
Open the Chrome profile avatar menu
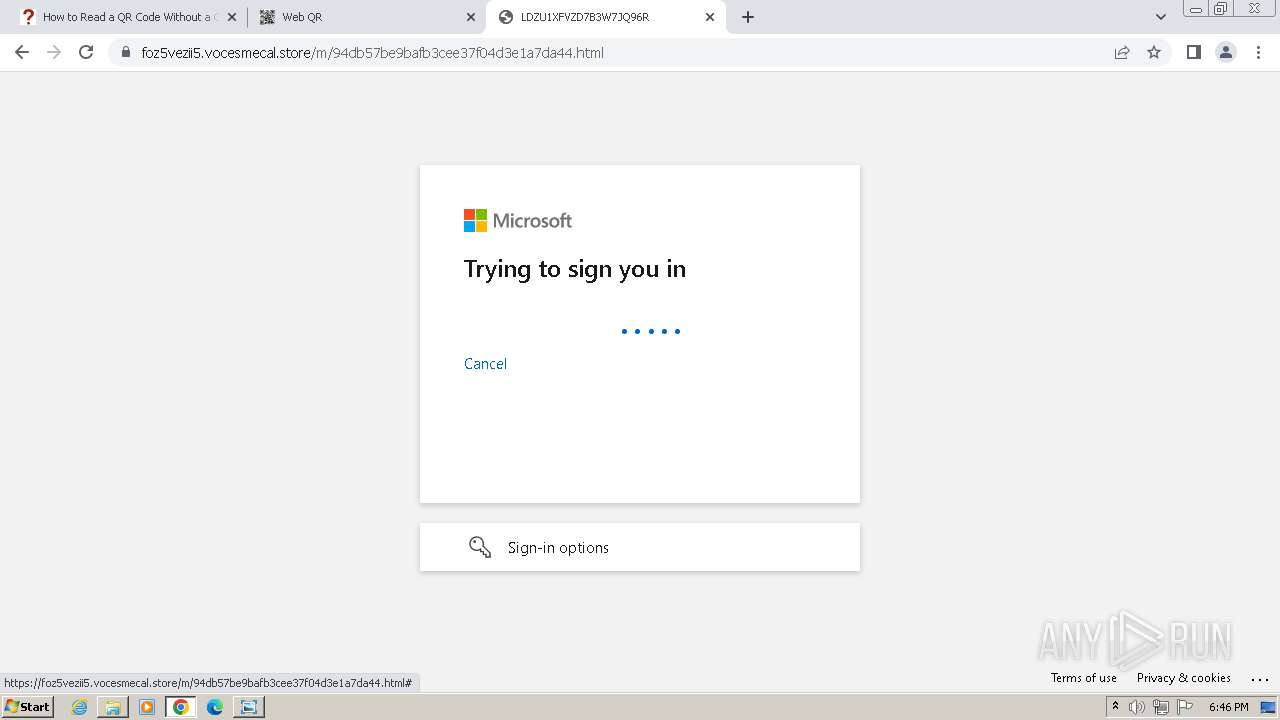tap(1226, 52)
